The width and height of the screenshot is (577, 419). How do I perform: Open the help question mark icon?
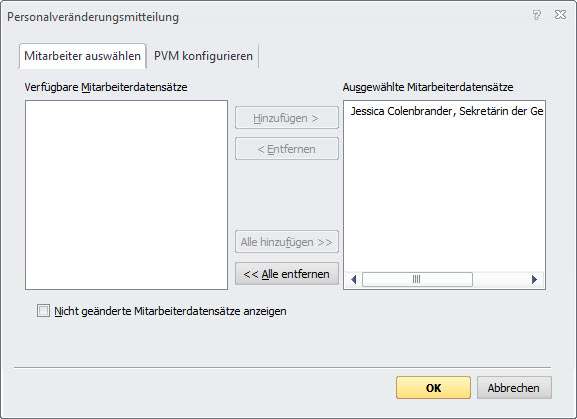point(537,15)
